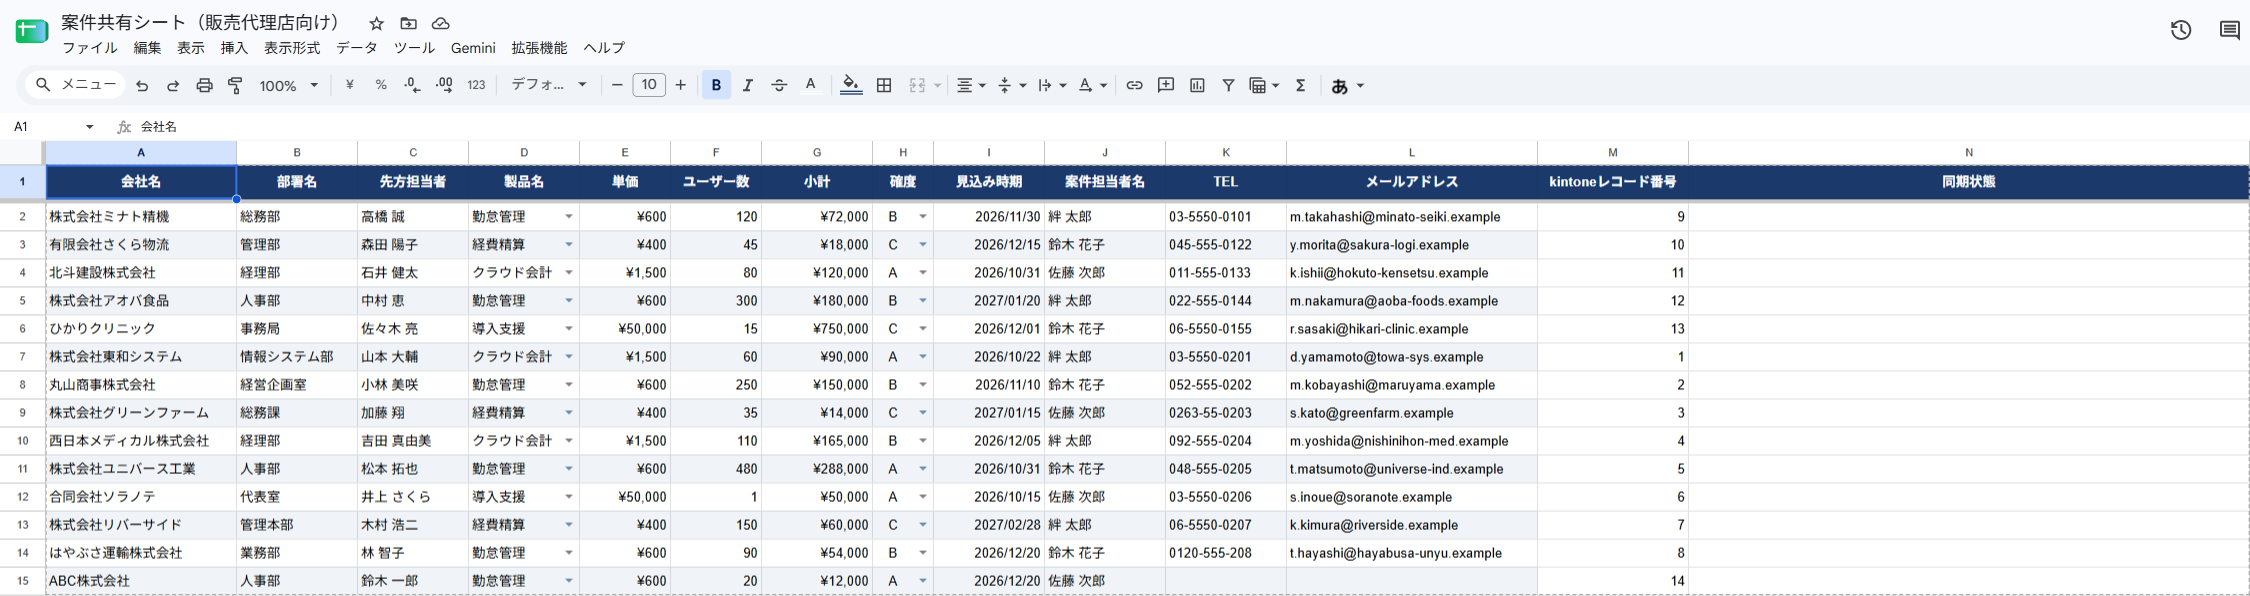Activate the paint format tool
Screen dimensions: 2250x596
(x=236, y=86)
